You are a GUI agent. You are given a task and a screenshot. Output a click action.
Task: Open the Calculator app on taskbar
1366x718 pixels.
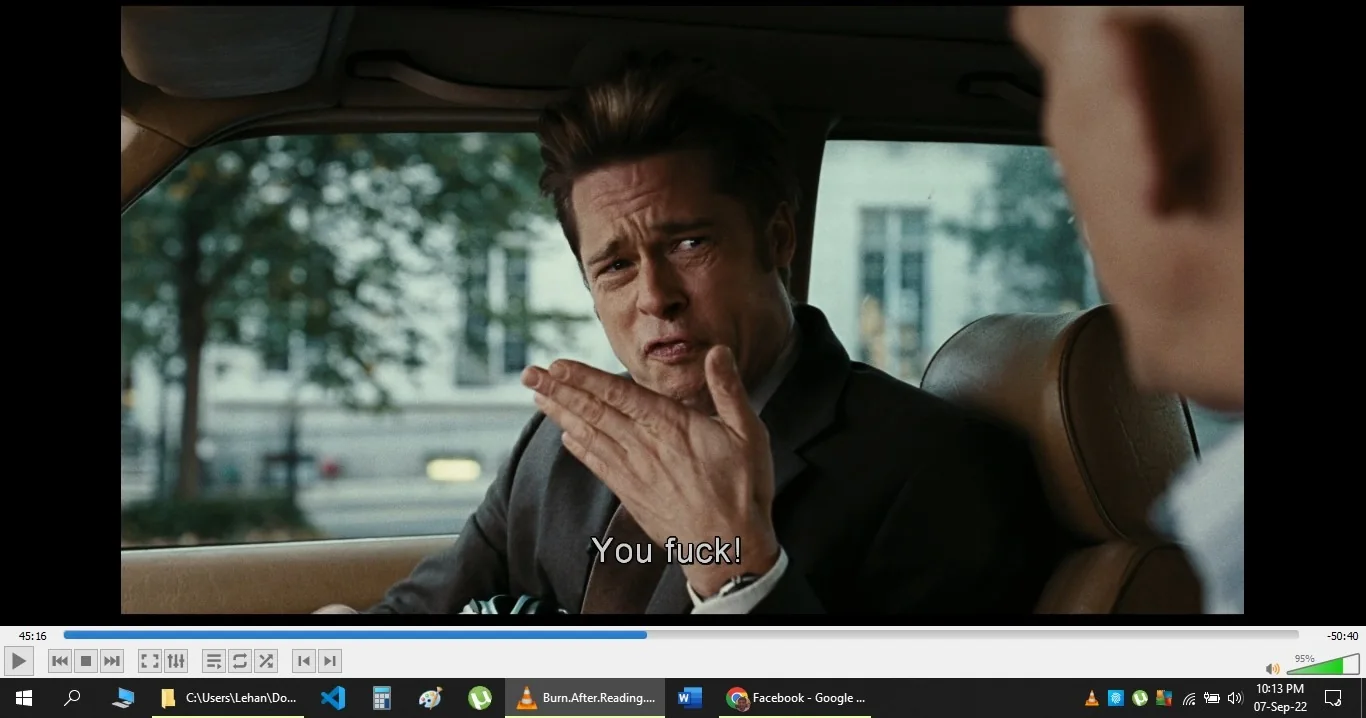tap(382, 698)
